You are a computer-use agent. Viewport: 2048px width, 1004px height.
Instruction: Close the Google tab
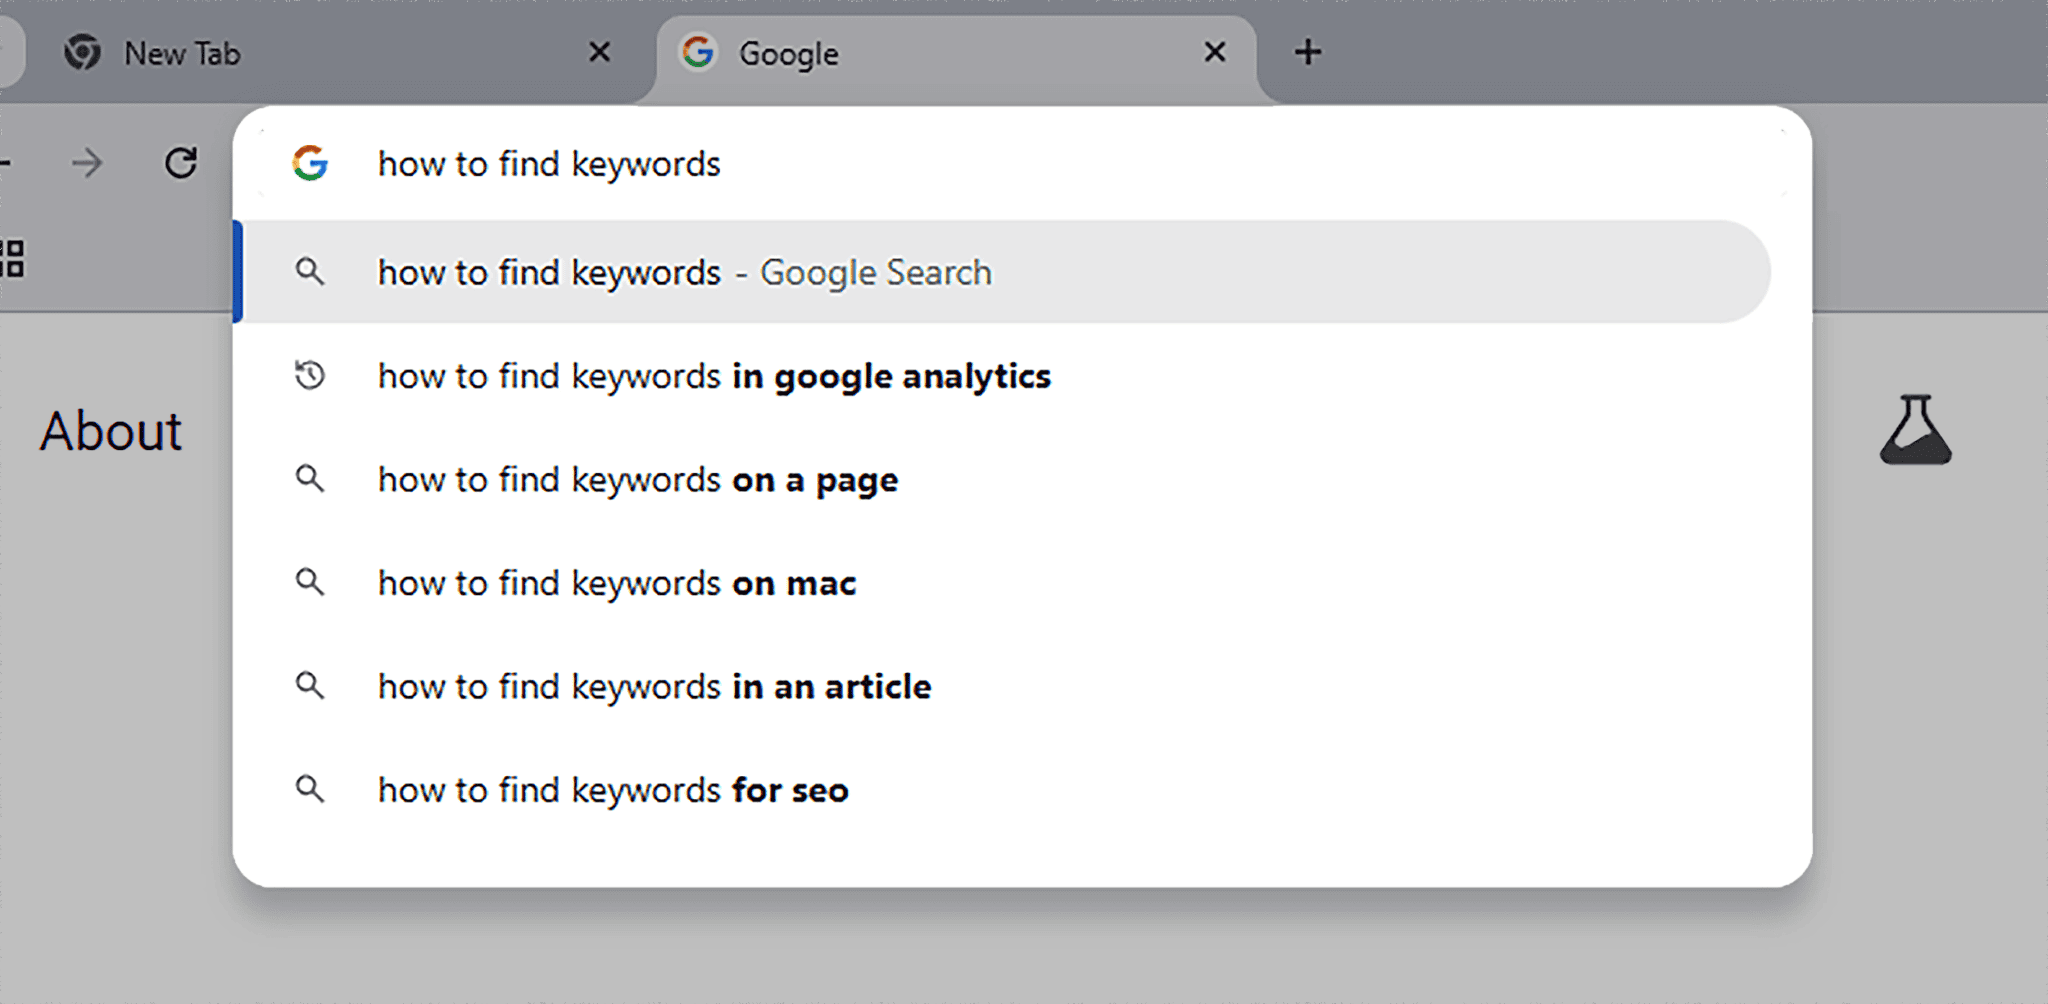click(x=1214, y=52)
